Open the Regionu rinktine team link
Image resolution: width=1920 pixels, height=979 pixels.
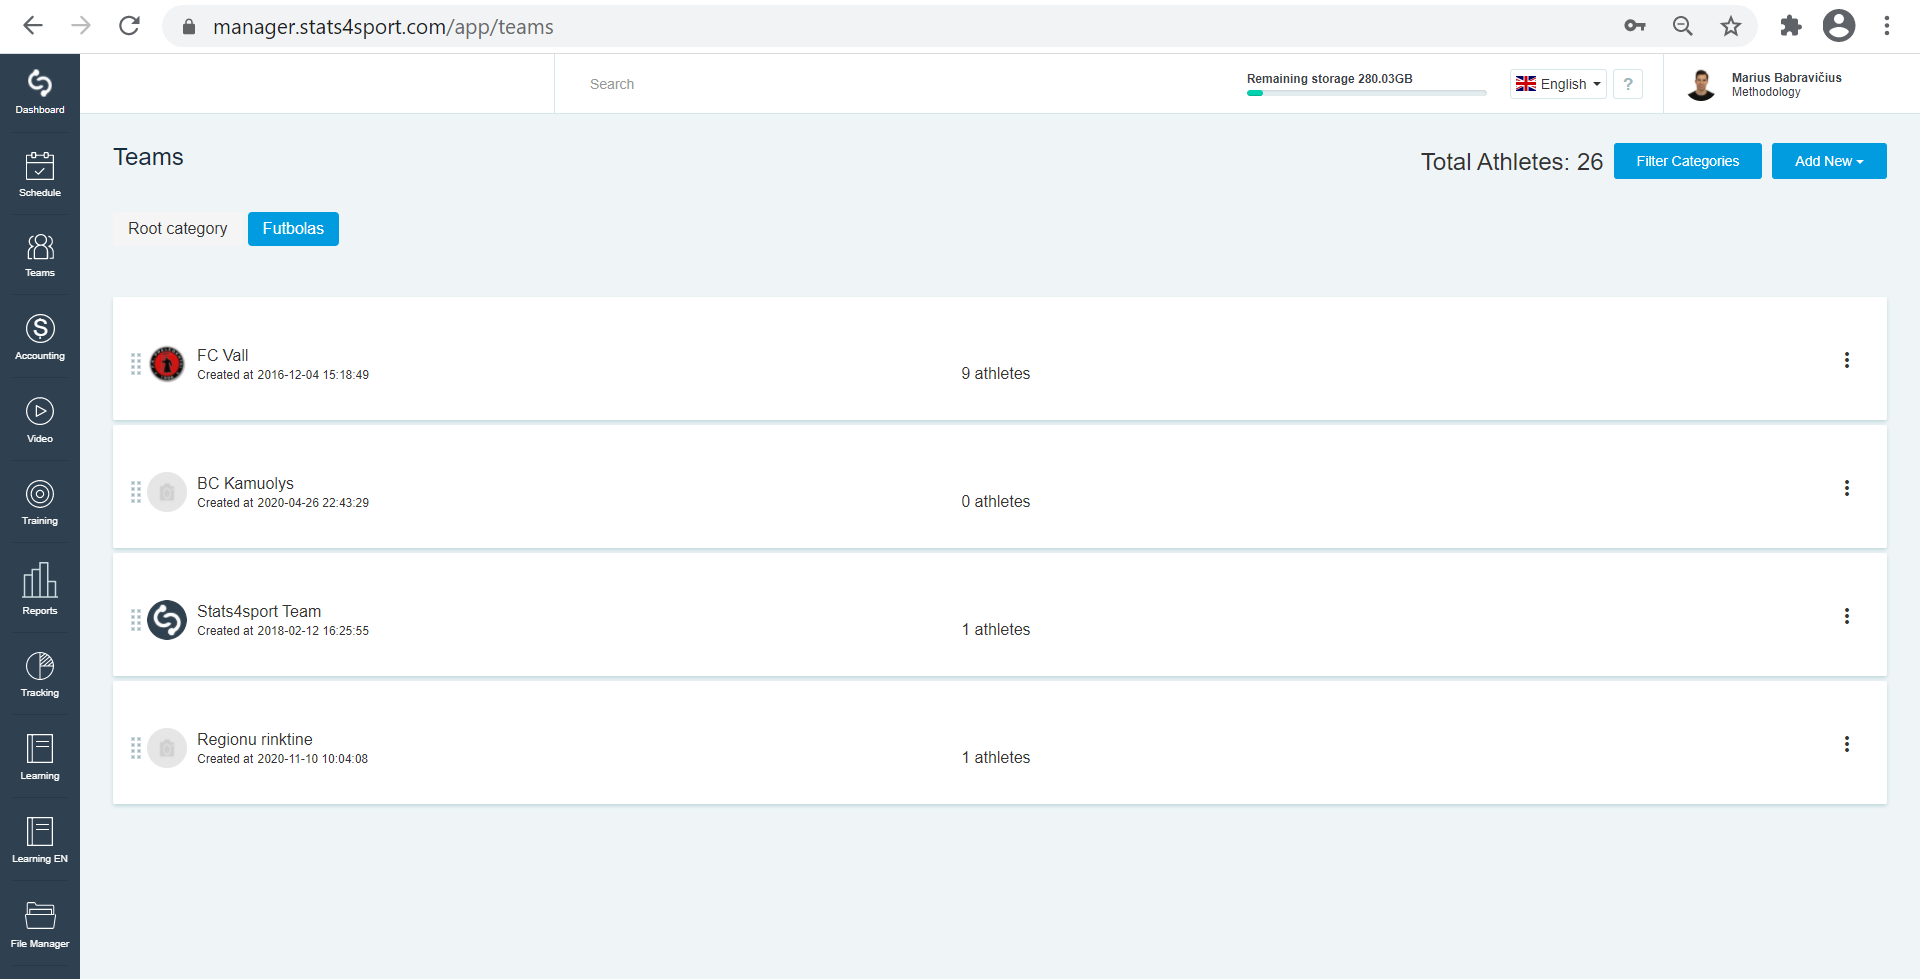(x=255, y=739)
